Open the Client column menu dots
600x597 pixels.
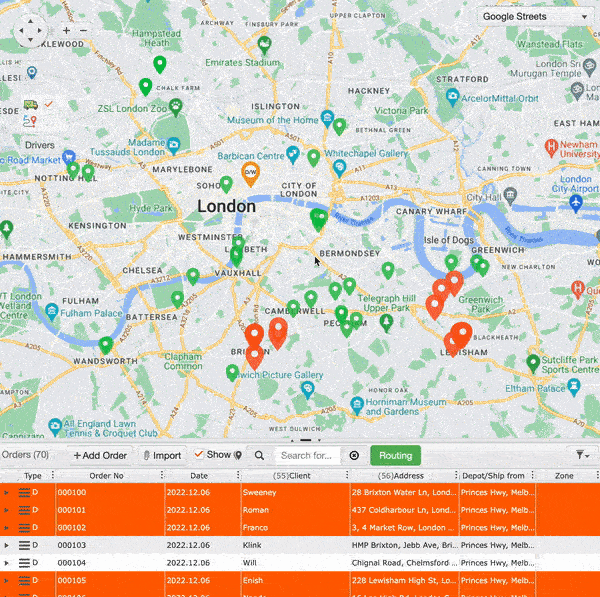[x=347, y=475]
